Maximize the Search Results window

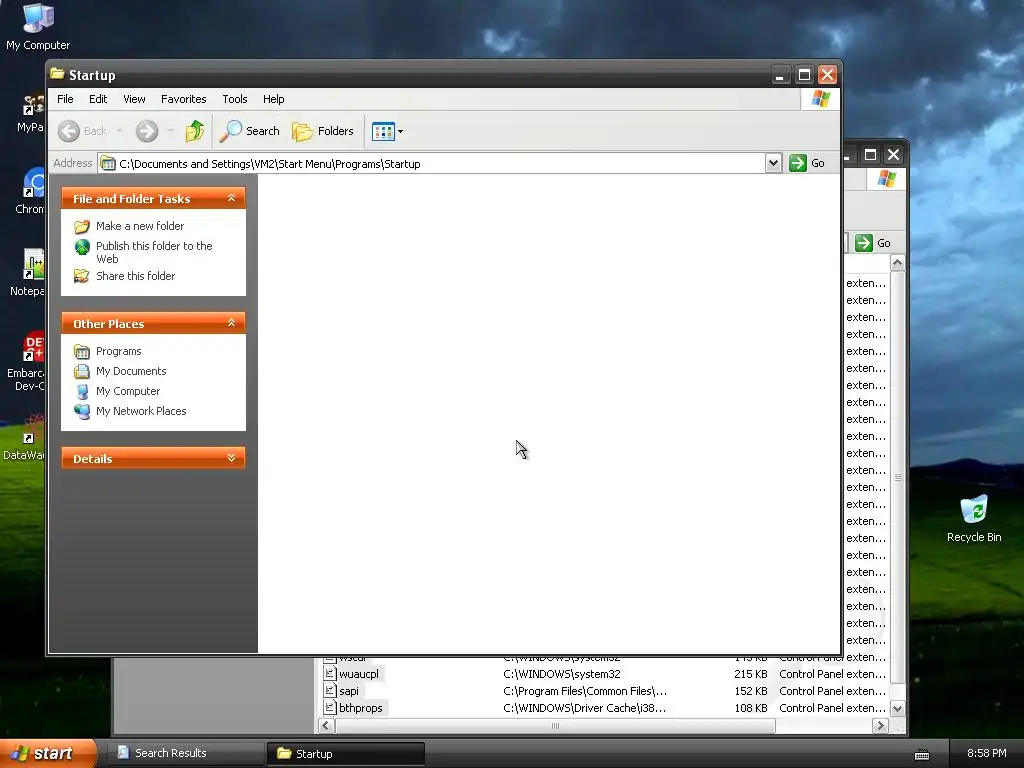(x=870, y=155)
